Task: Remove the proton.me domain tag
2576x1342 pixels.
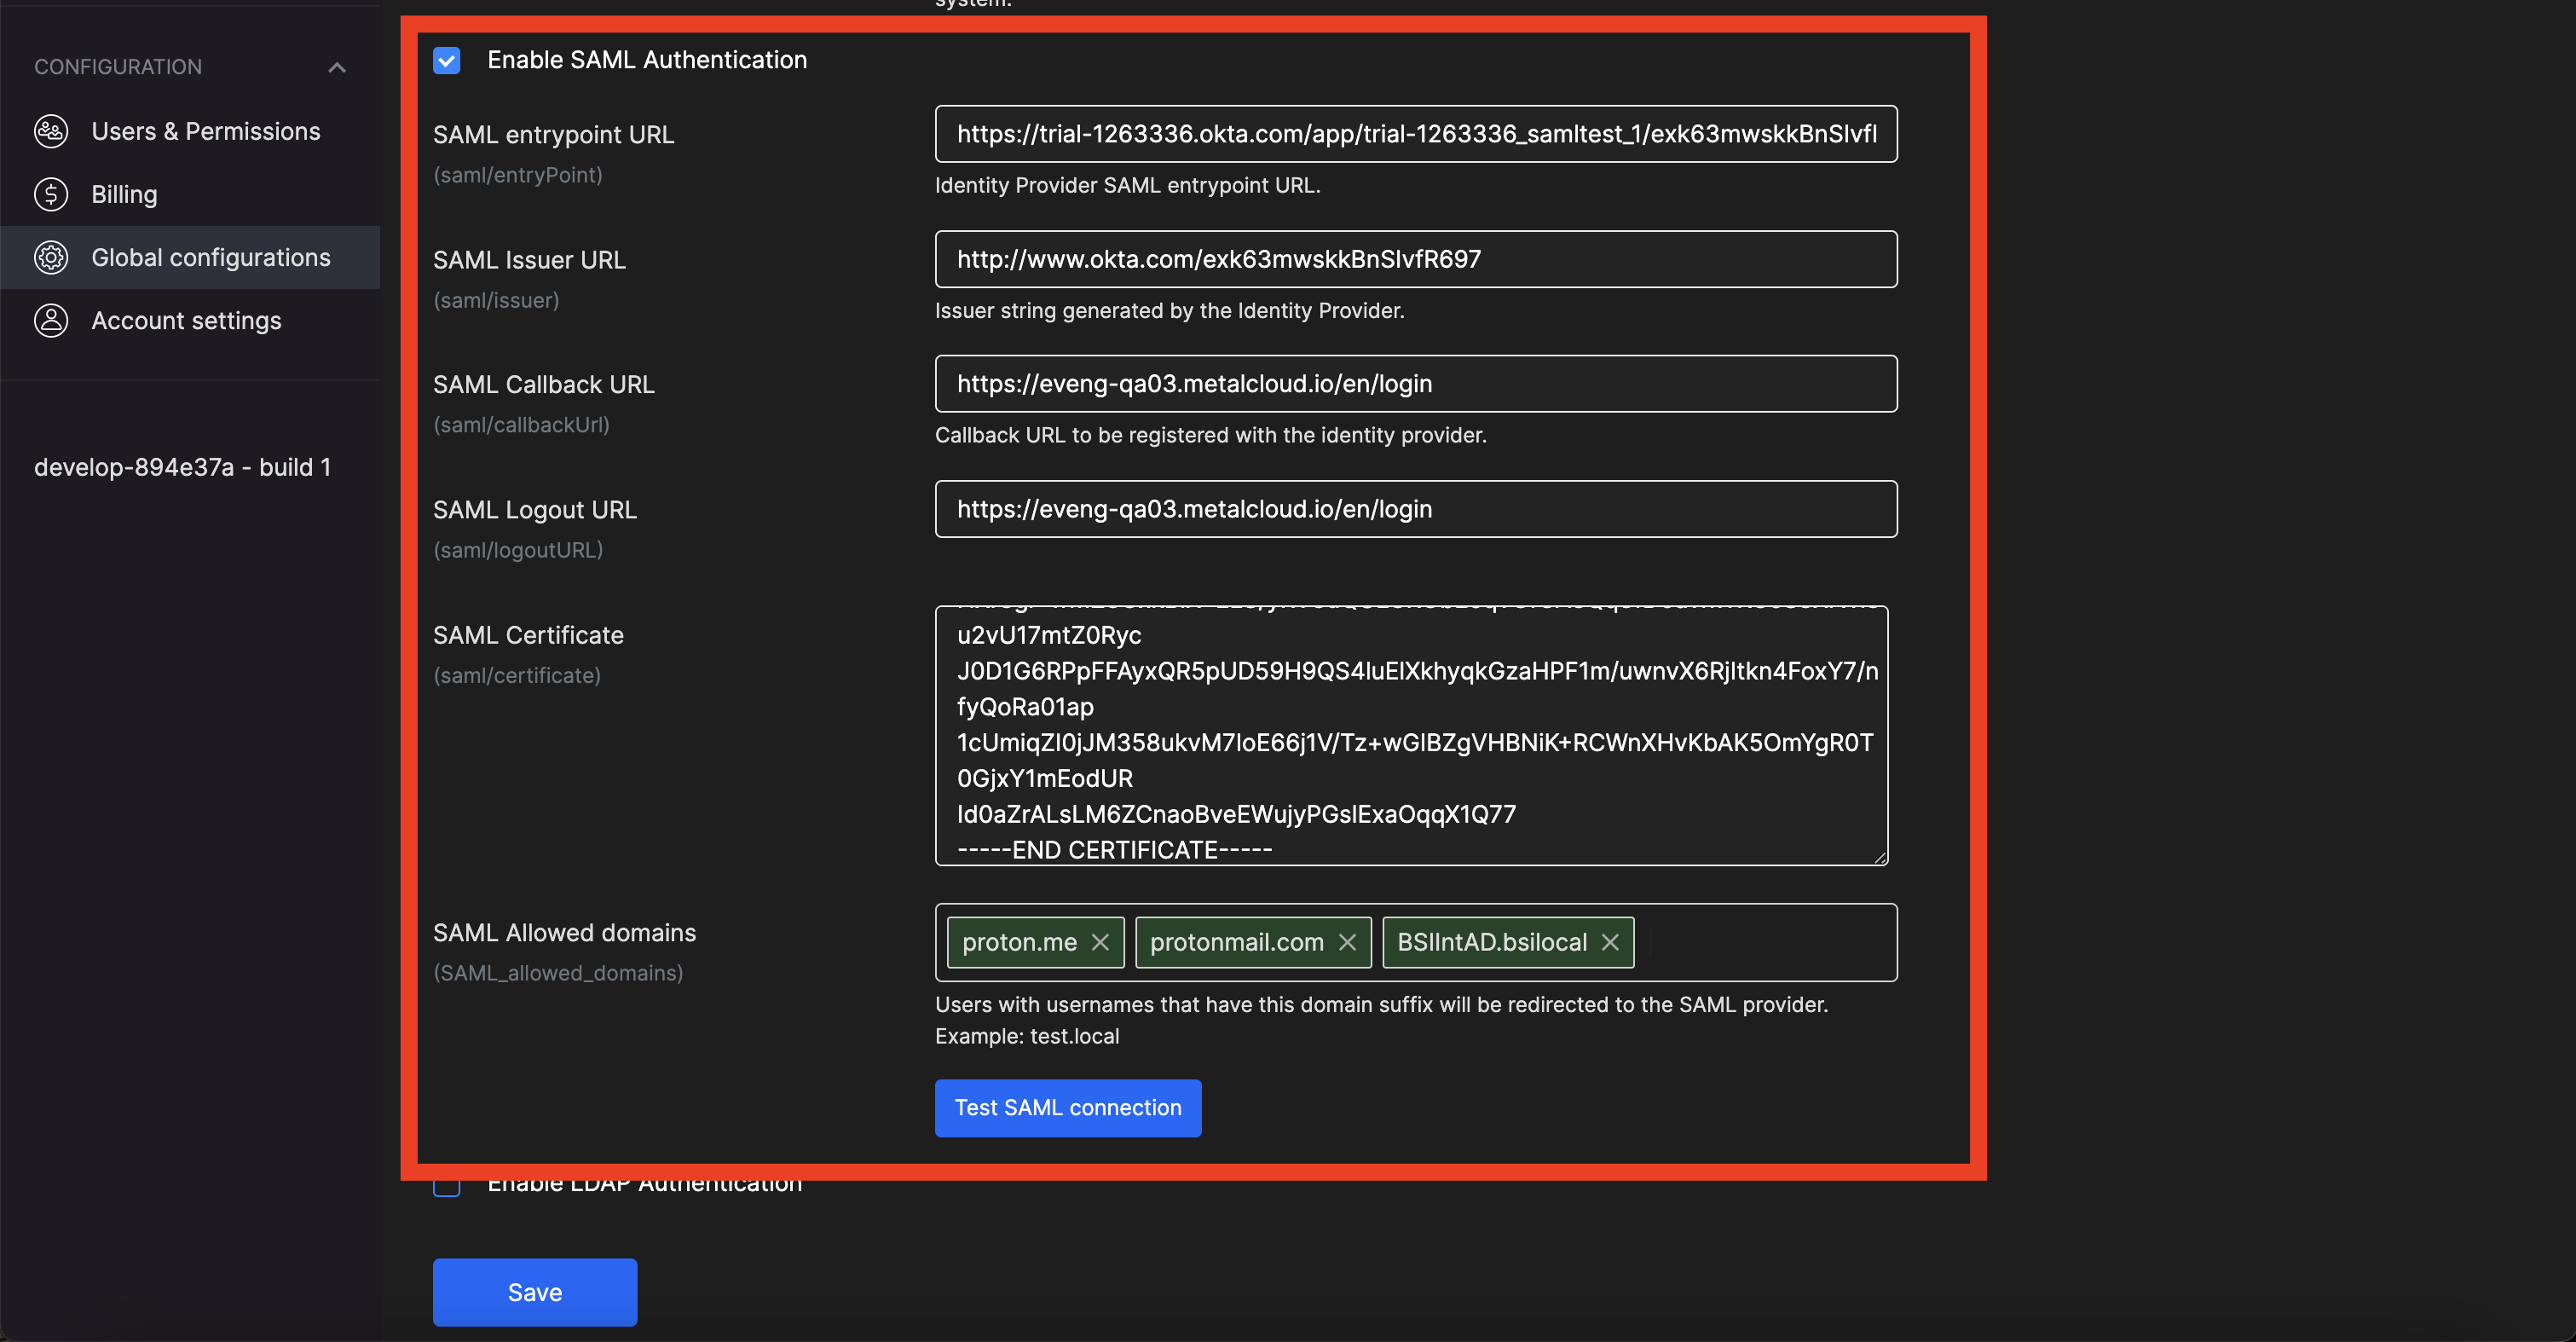Action: point(1100,942)
